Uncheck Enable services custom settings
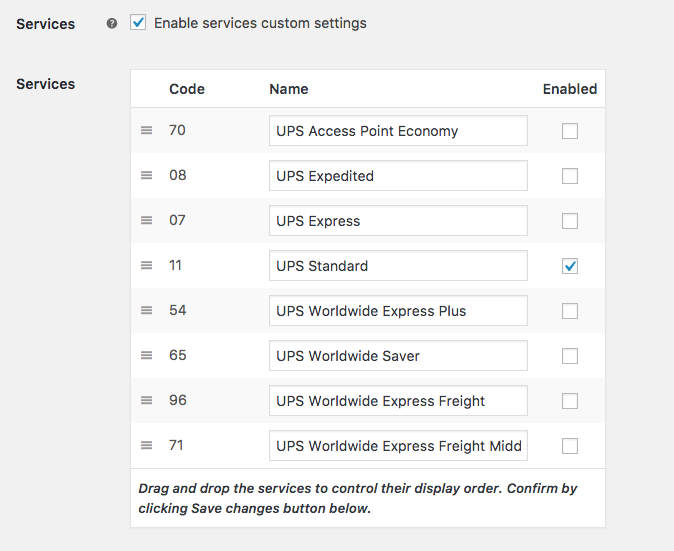674x551 pixels. 138,23
